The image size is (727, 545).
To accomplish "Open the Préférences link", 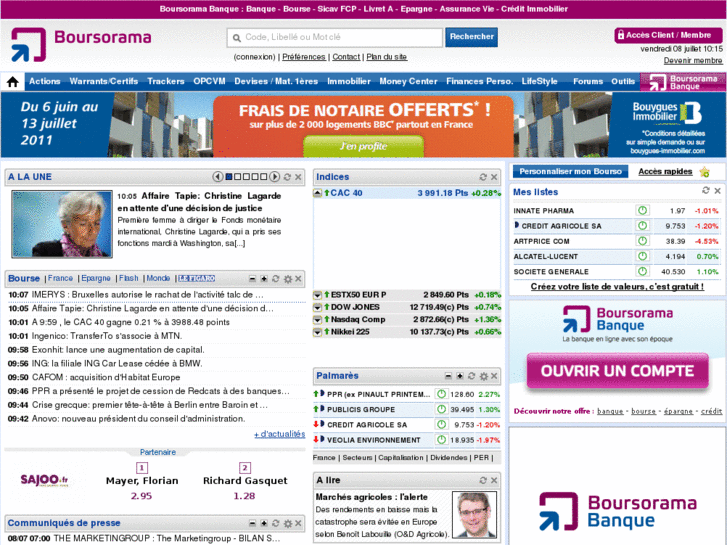I will pyautogui.click(x=304, y=57).
